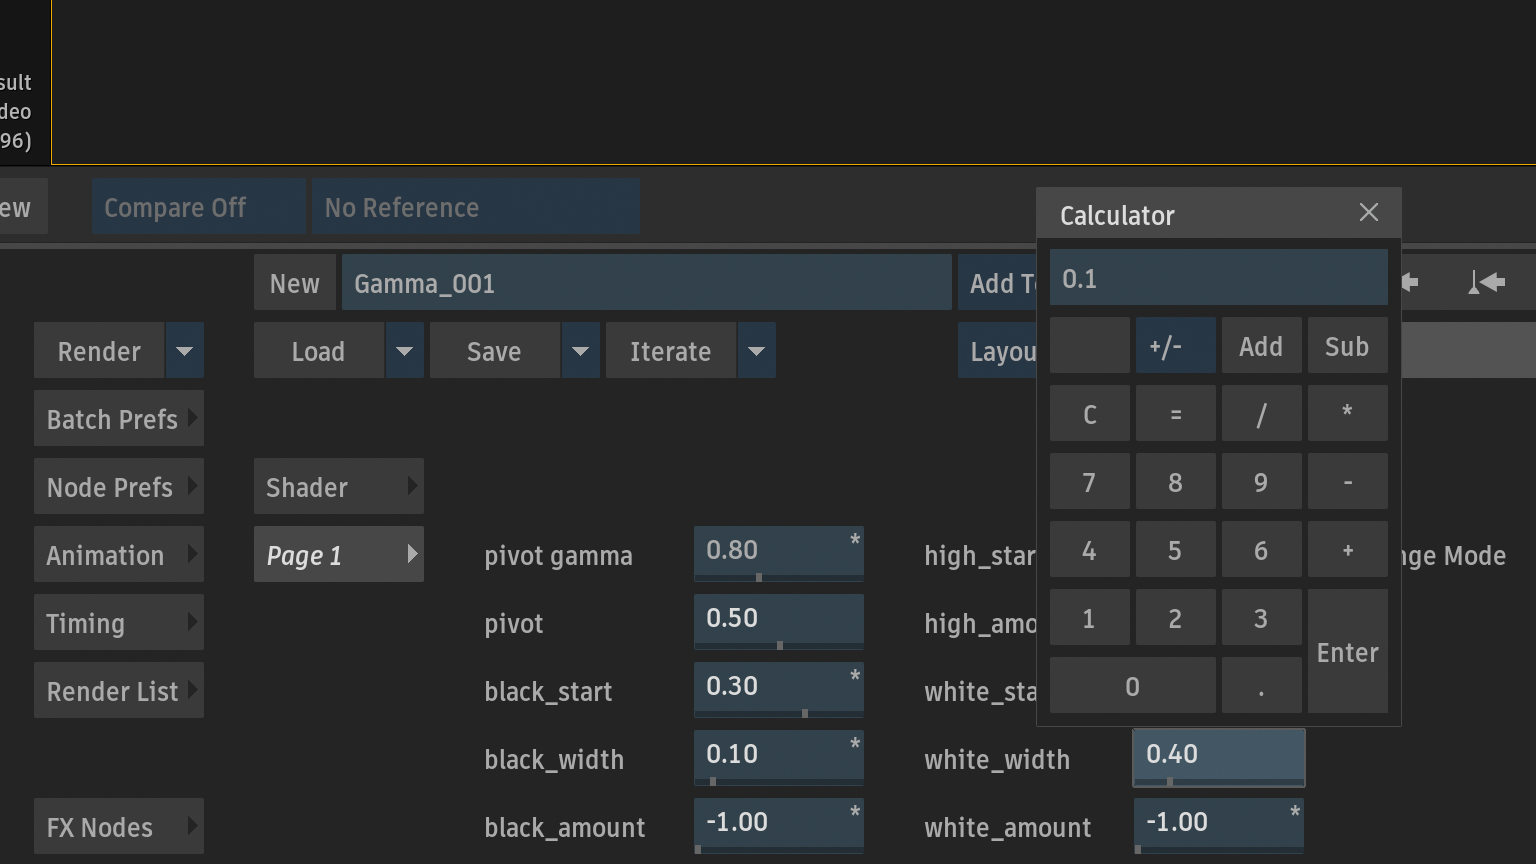Open the No Reference selector
The image size is (1536, 864).
476,207
